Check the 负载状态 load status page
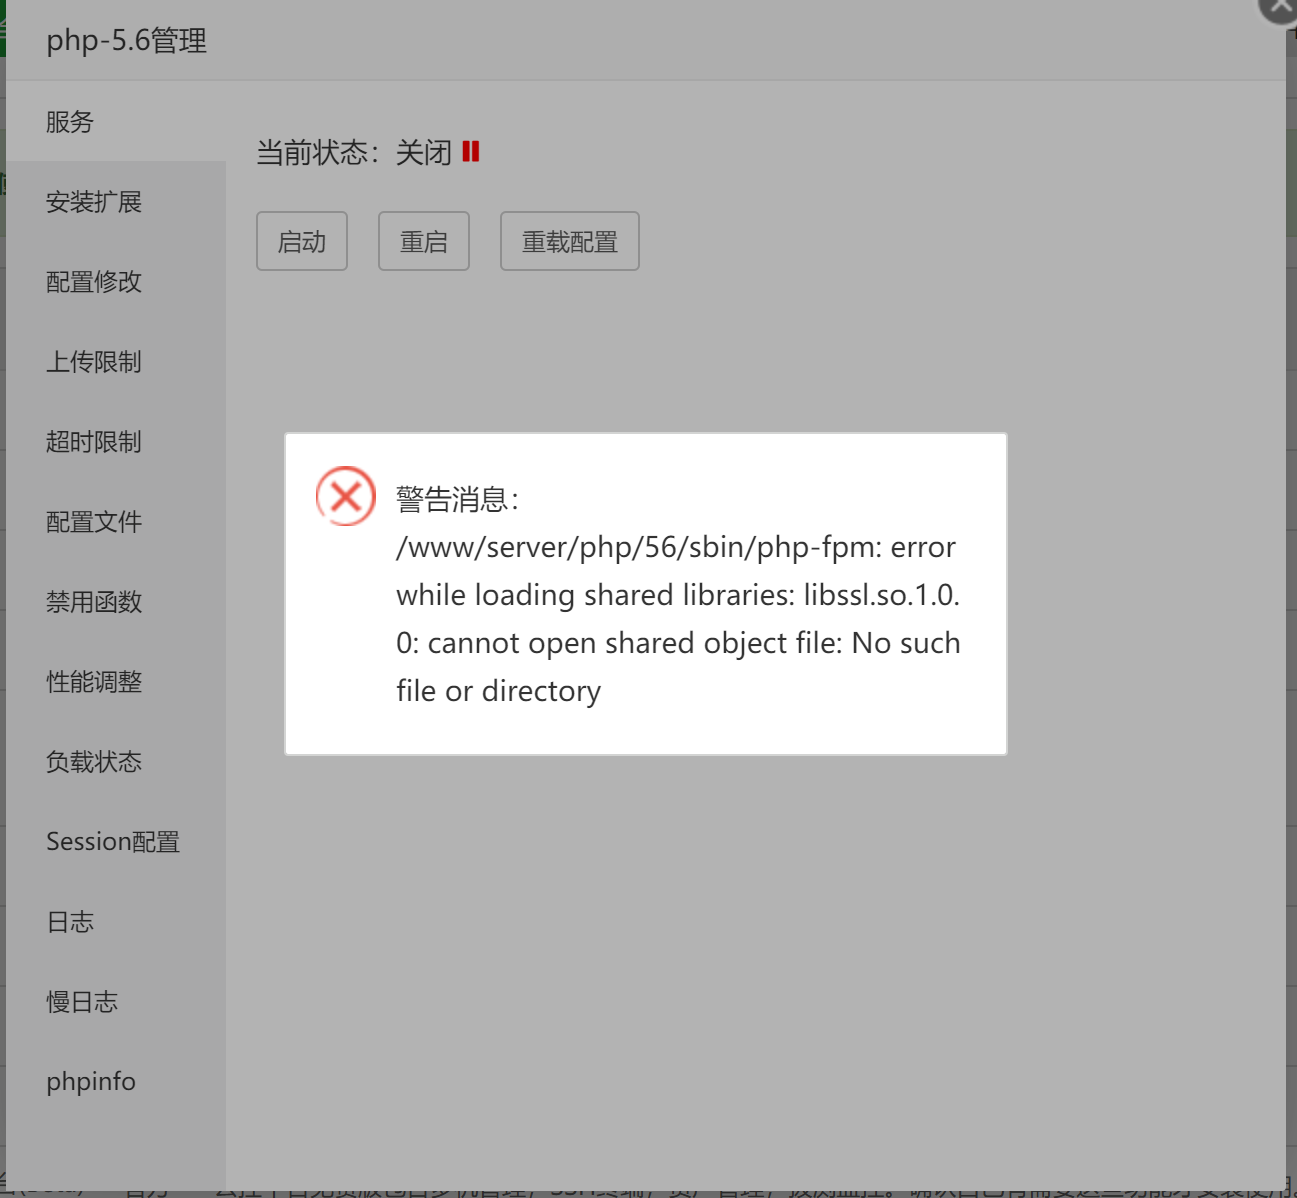 coord(94,761)
